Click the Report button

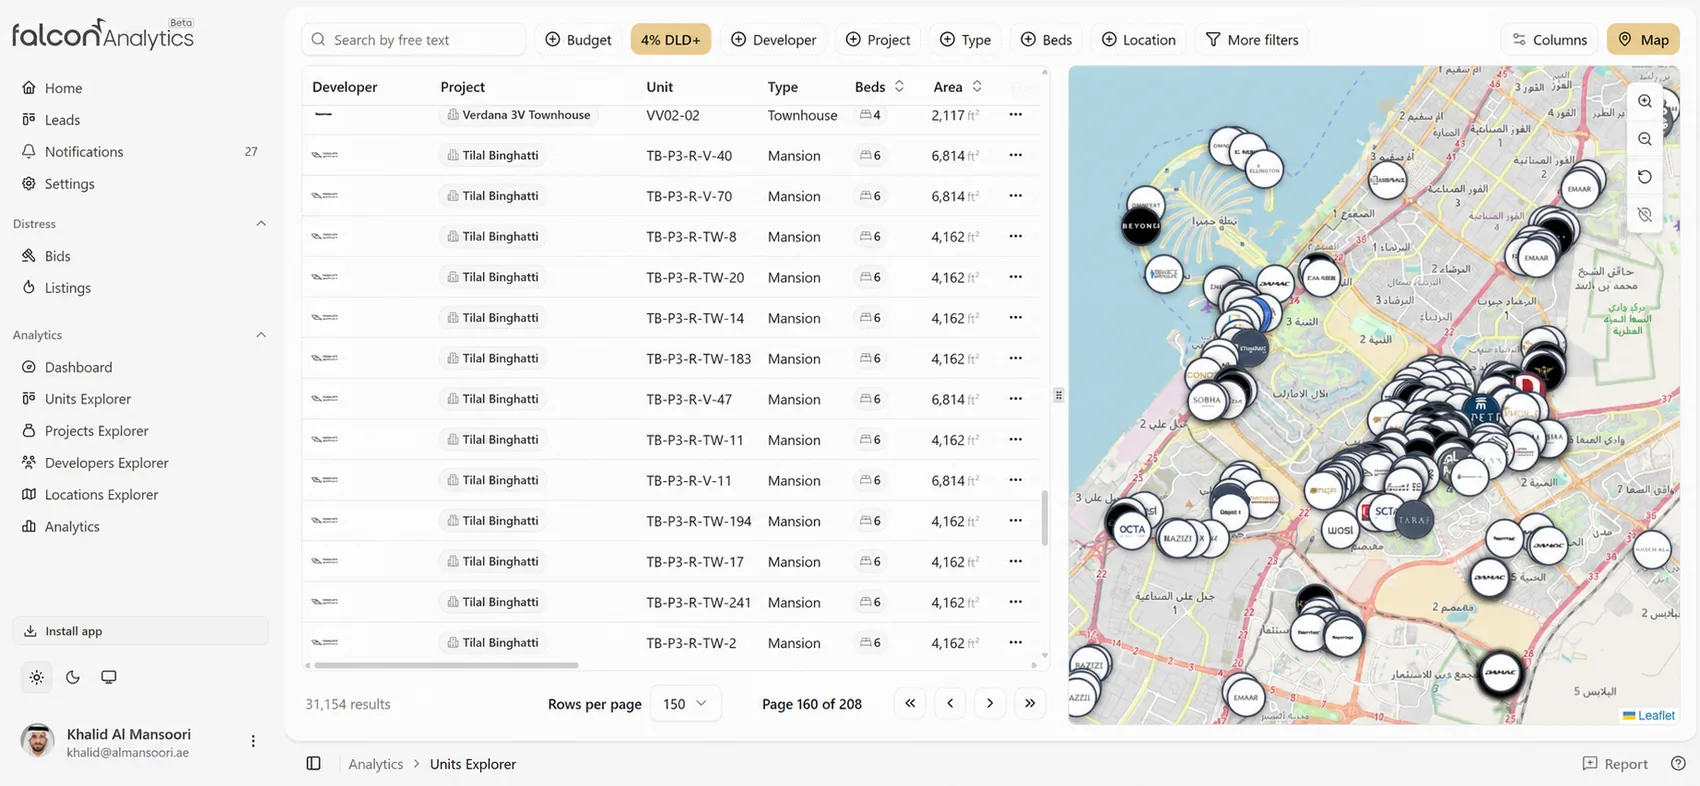click(1615, 764)
